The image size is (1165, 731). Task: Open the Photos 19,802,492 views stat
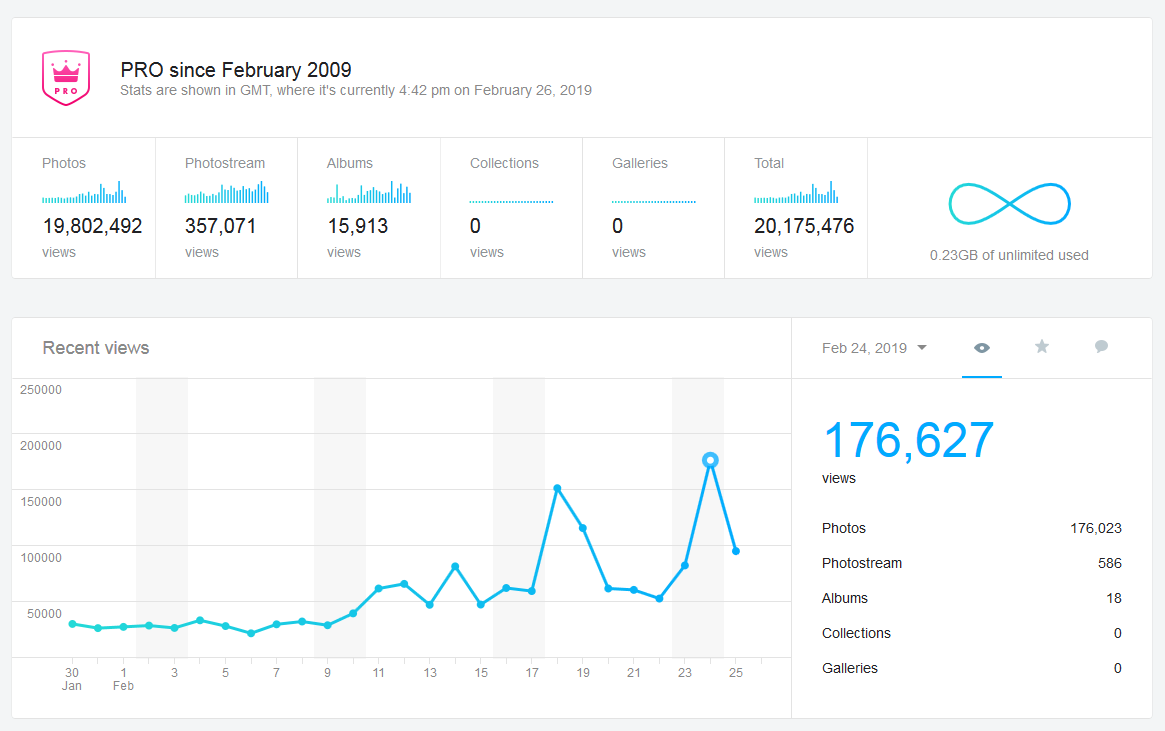(92, 227)
